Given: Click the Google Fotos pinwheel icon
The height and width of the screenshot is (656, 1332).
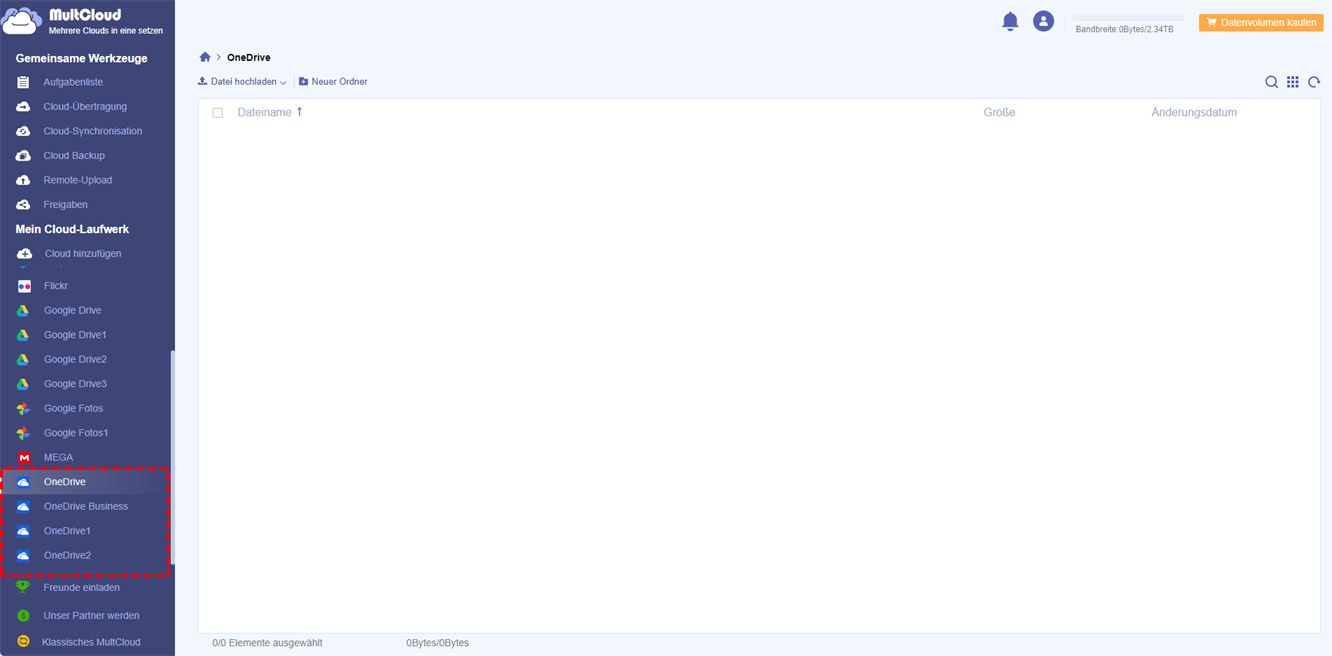Looking at the screenshot, I should pos(23,408).
